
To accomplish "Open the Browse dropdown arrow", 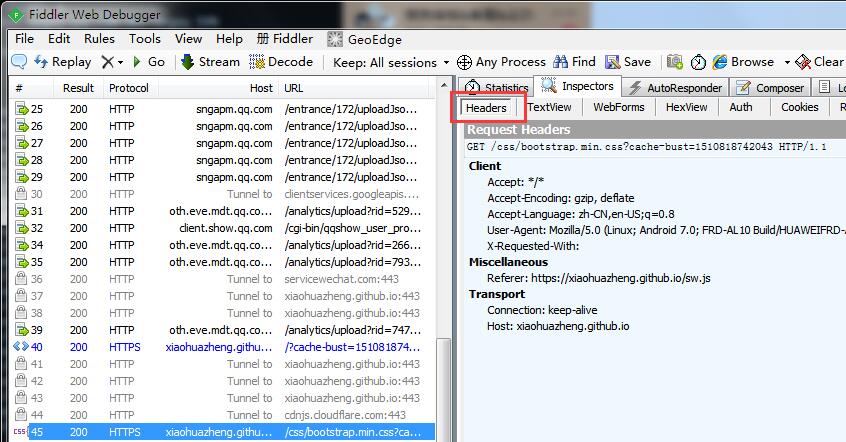I will [x=787, y=63].
